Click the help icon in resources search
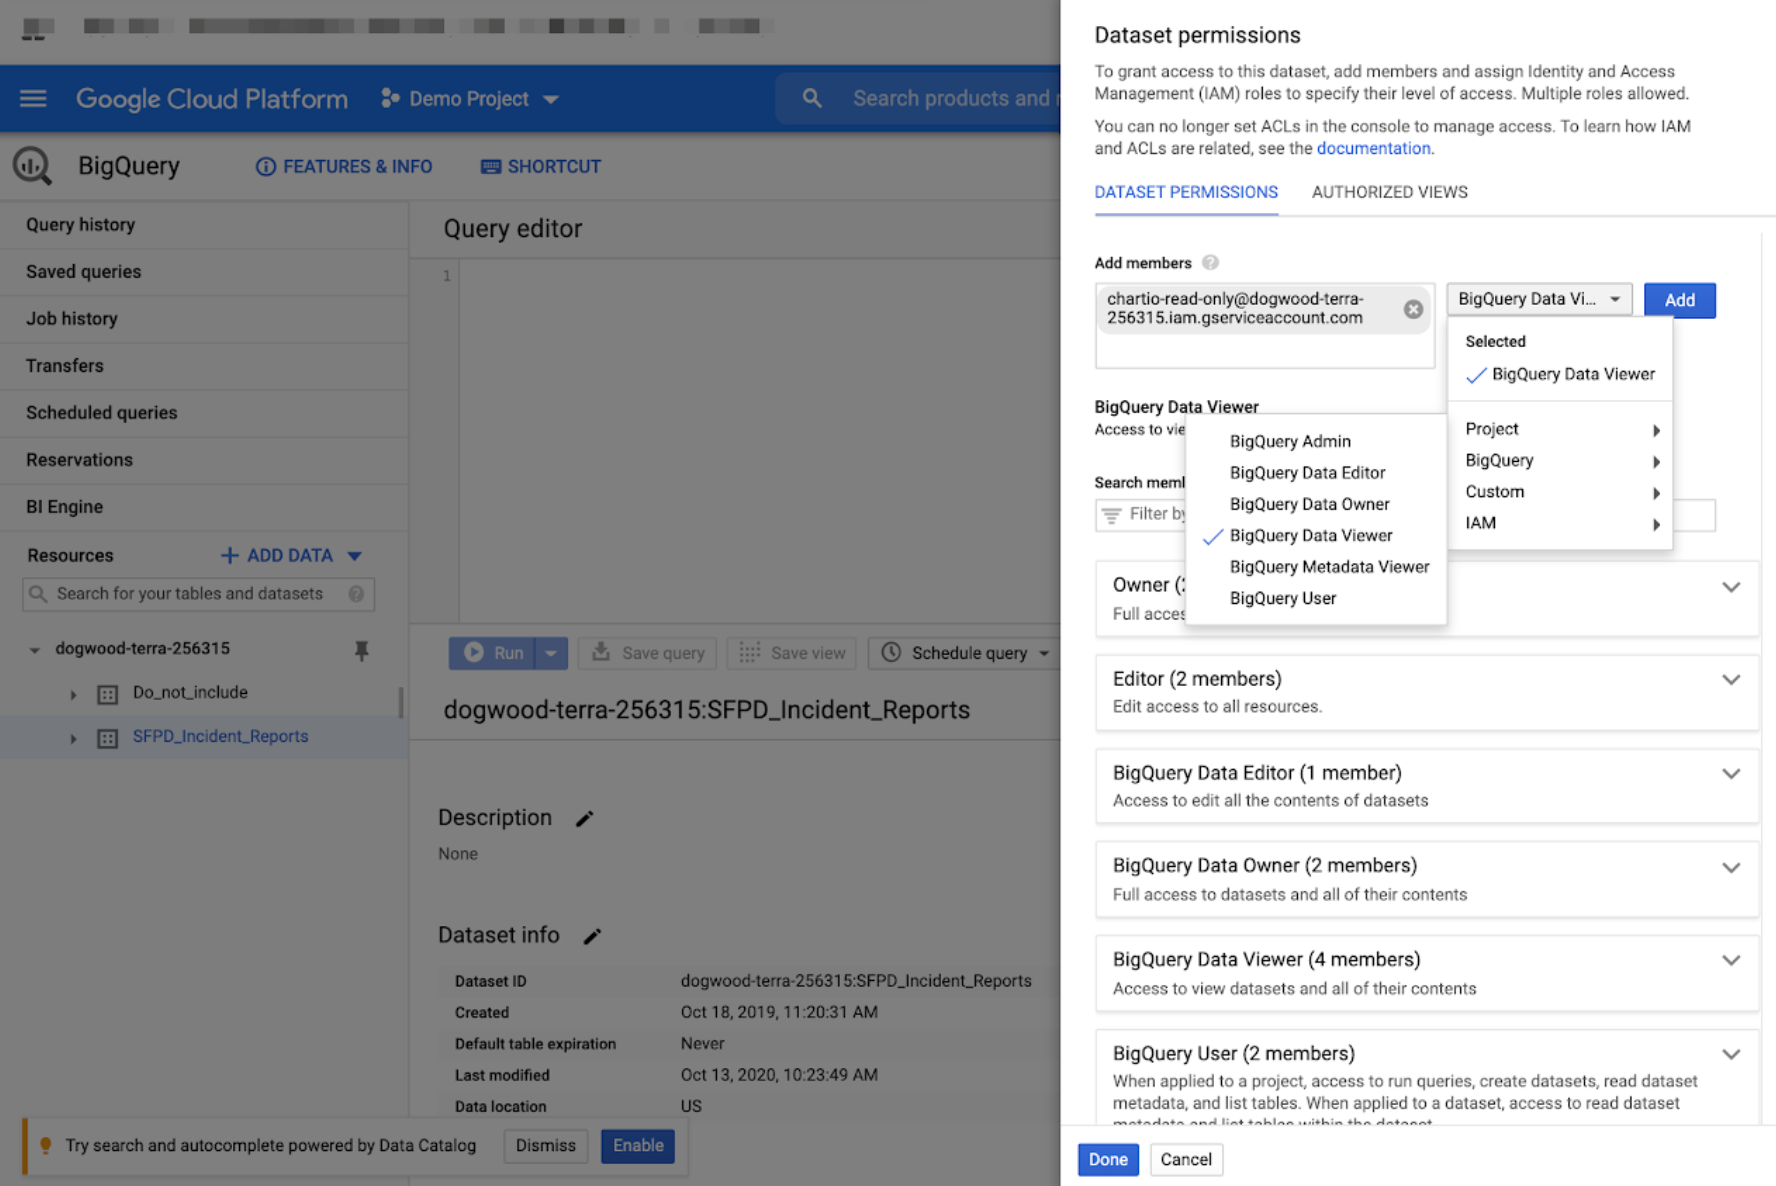 pyautogui.click(x=356, y=594)
